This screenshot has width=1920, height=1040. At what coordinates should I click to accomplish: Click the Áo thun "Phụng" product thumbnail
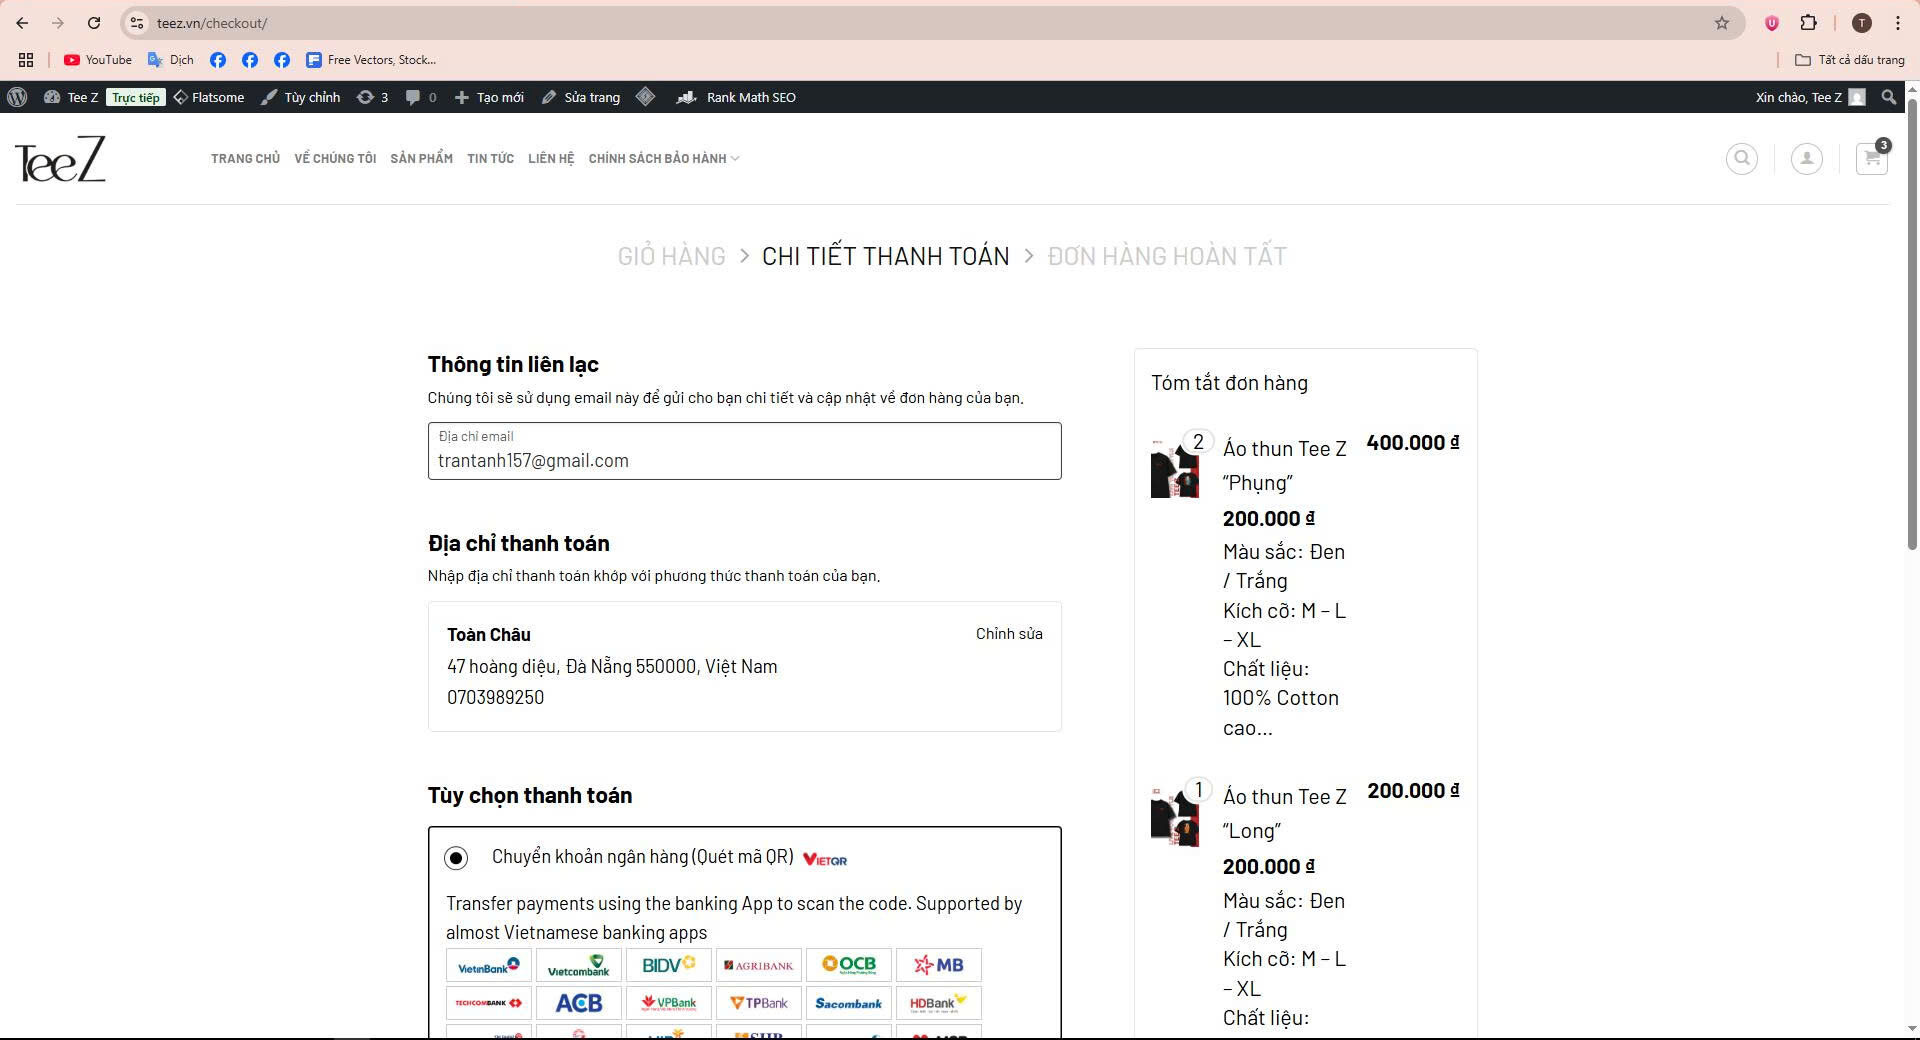pyautogui.click(x=1174, y=470)
